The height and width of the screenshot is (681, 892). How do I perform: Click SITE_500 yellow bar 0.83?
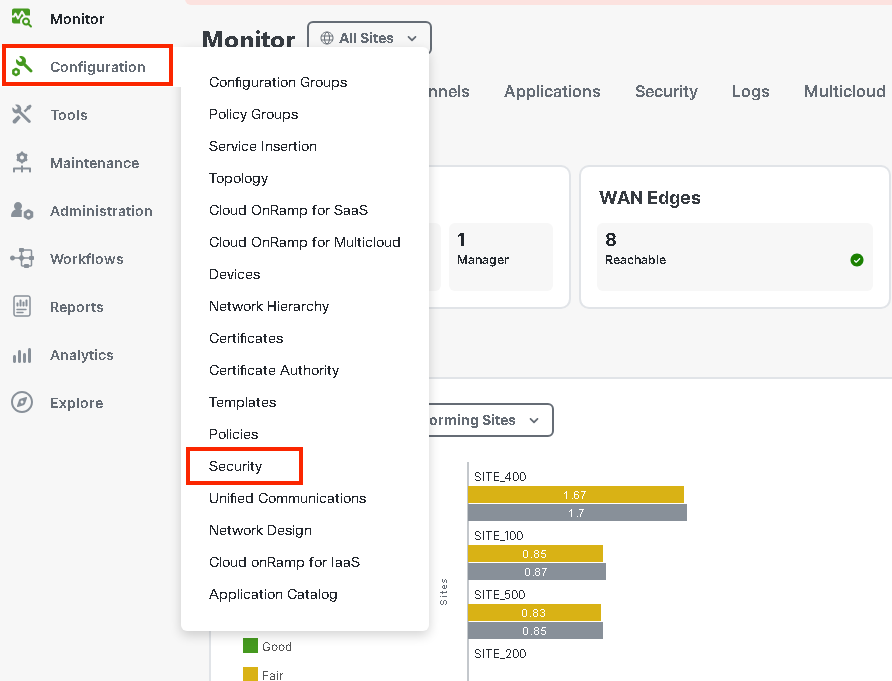[x=534, y=613]
